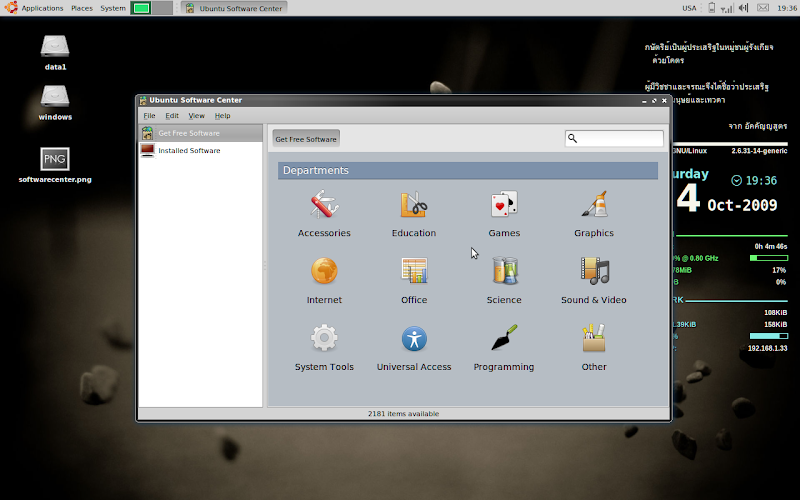Select Get Free Software sidebar label

[189, 133]
